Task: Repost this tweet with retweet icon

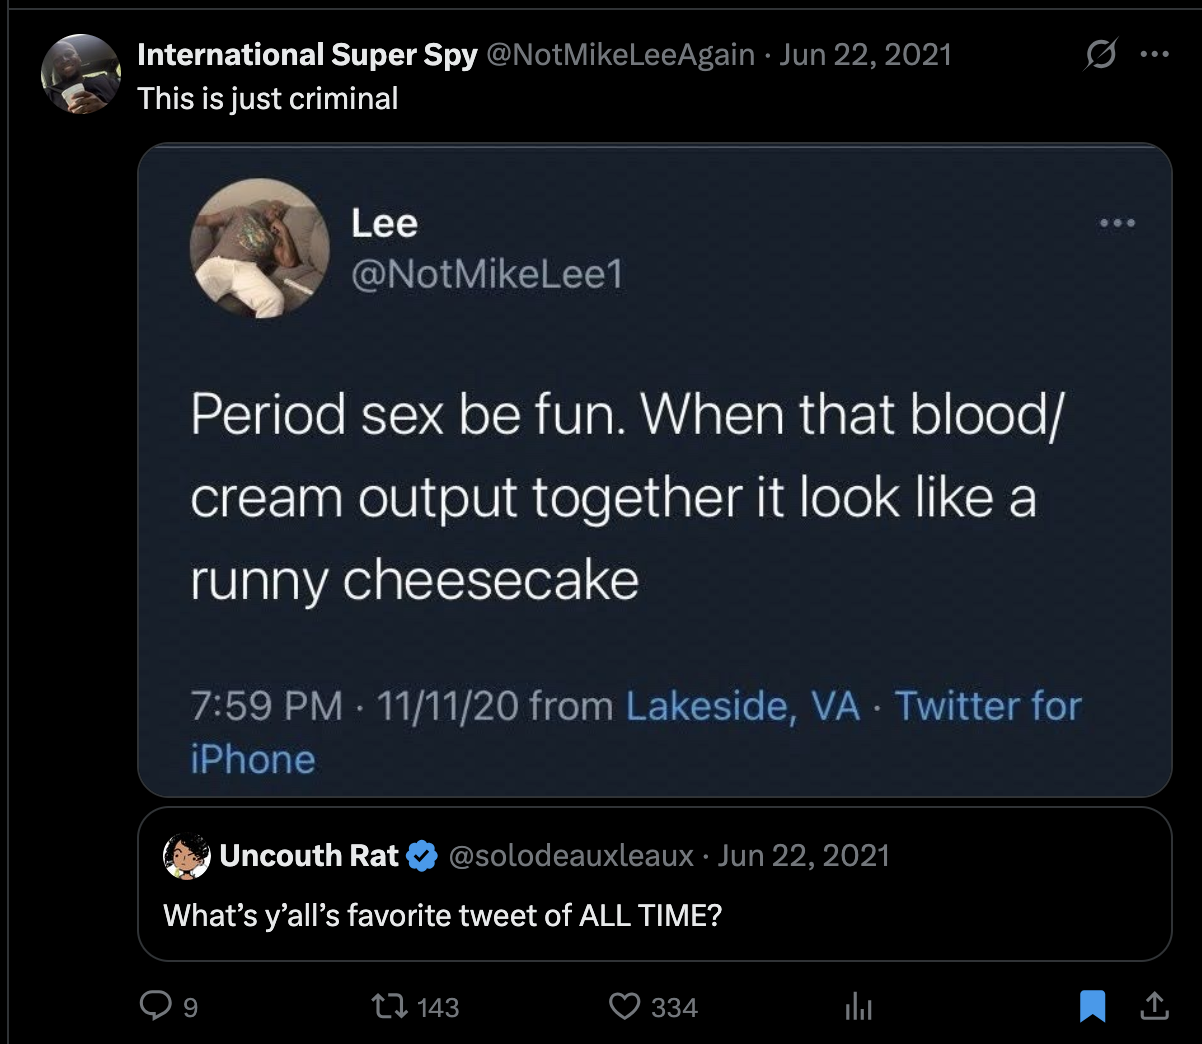Action: coord(389,1005)
